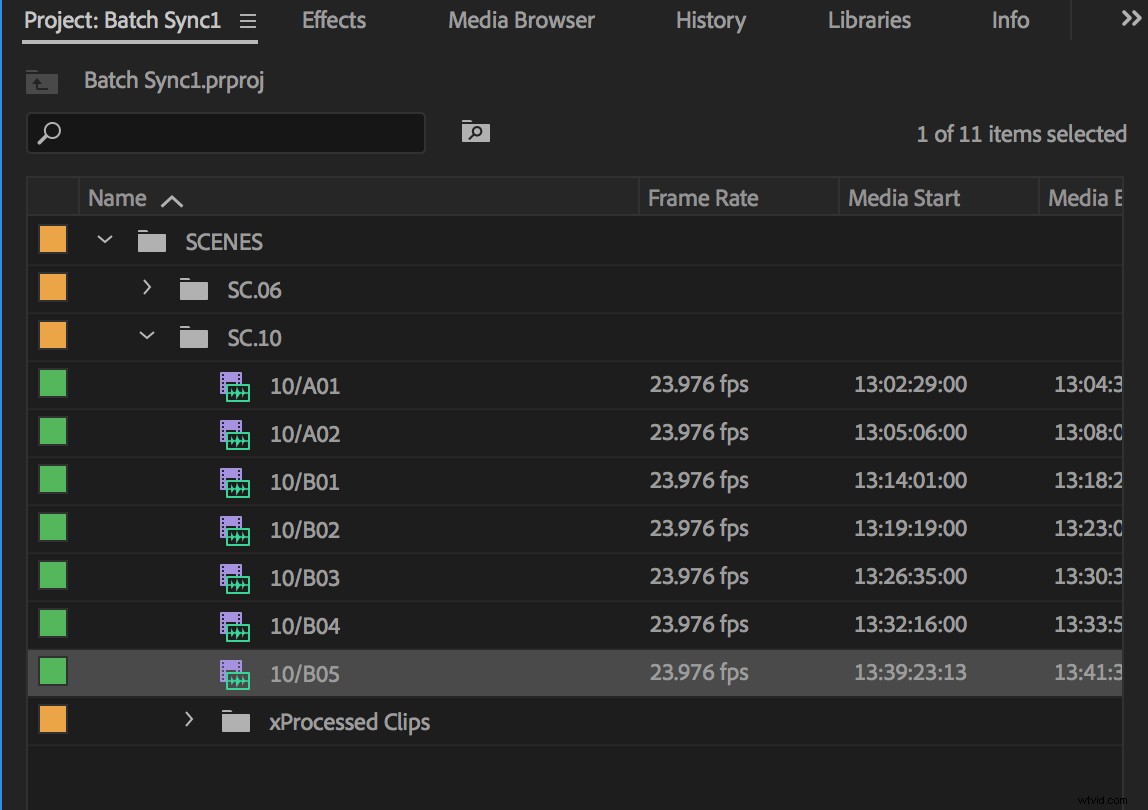Image resolution: width=1148 pixels, height=810 pixels.
Task: Select the 10/B01 clip name
Action: (x=305, y=482)
